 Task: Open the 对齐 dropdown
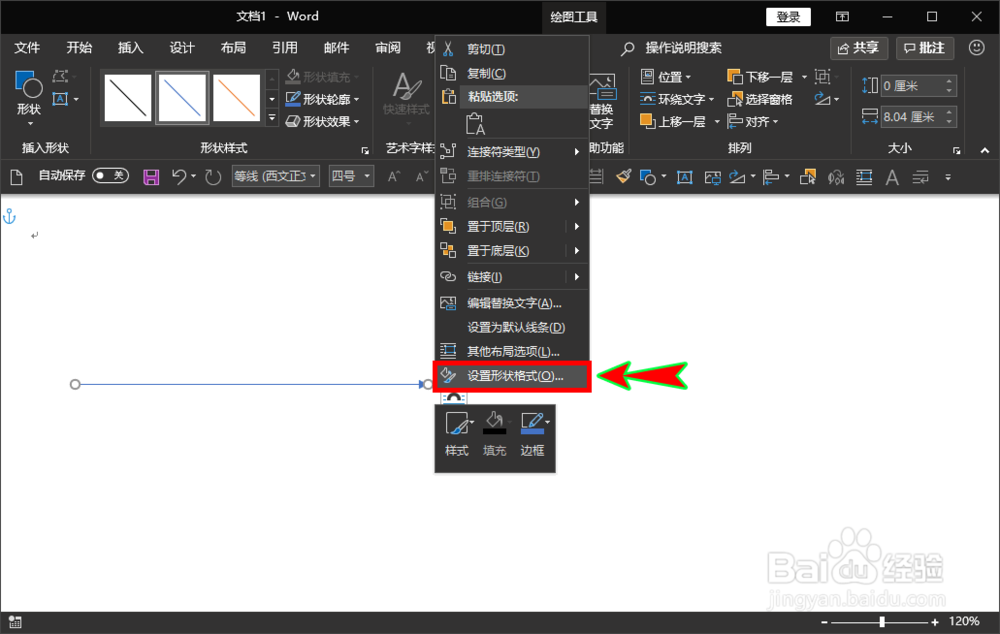click(x=753, y=121)
